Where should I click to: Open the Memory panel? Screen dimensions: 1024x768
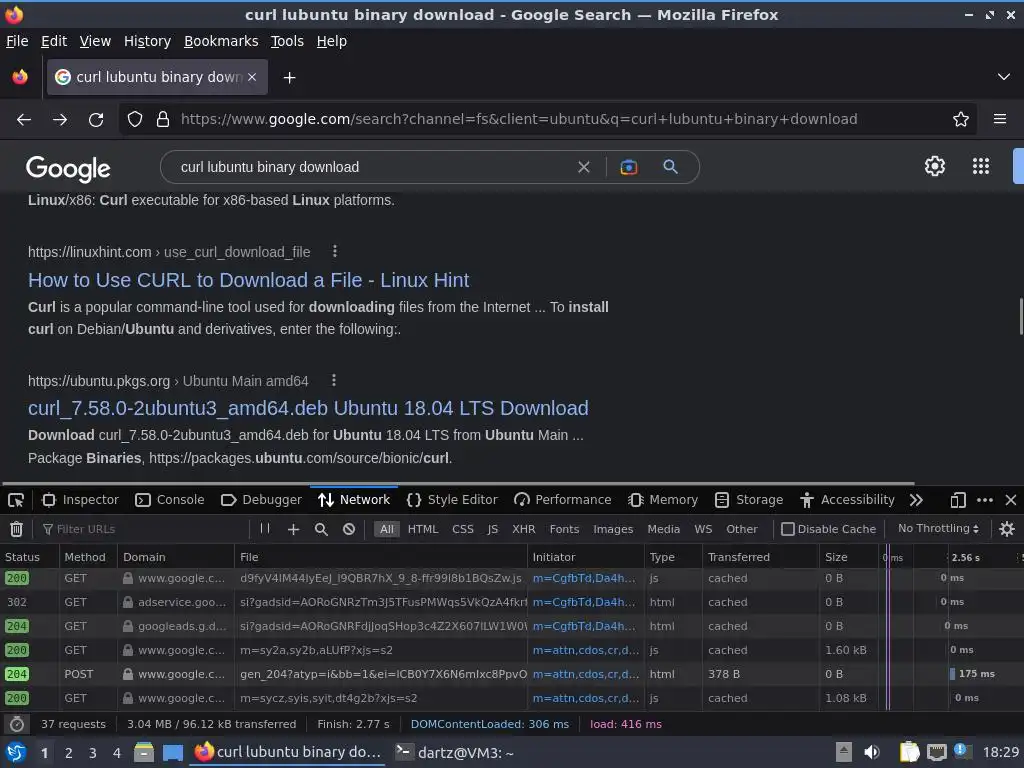click(664, 500)
